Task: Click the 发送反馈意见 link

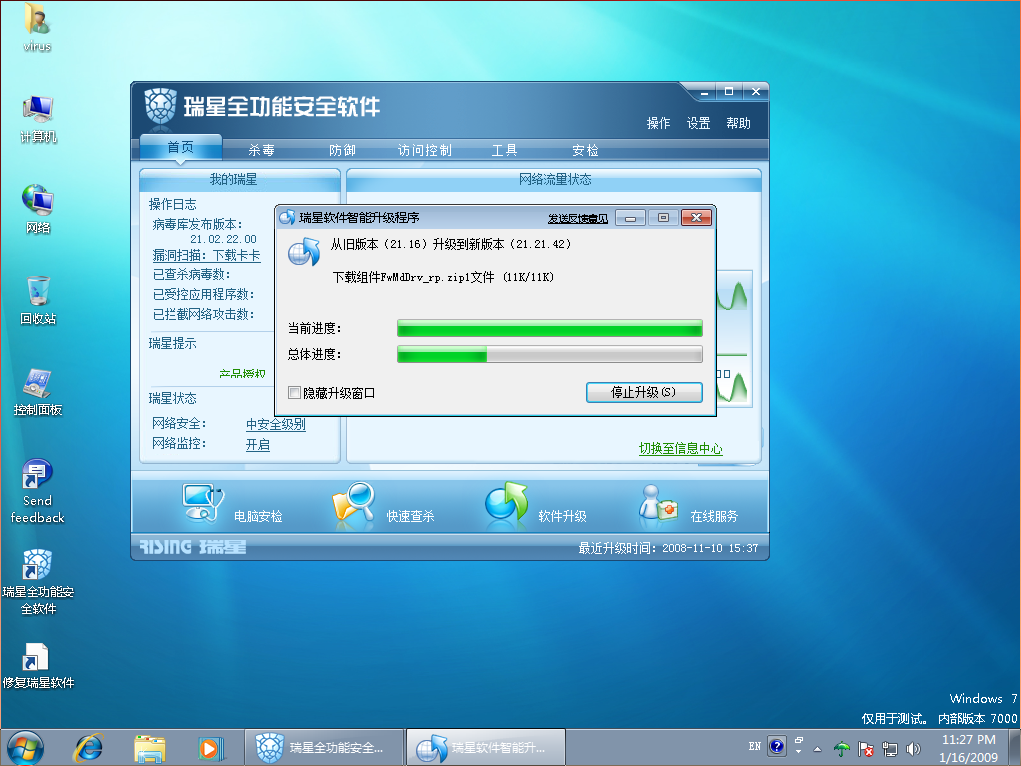Action: point(578,219)
